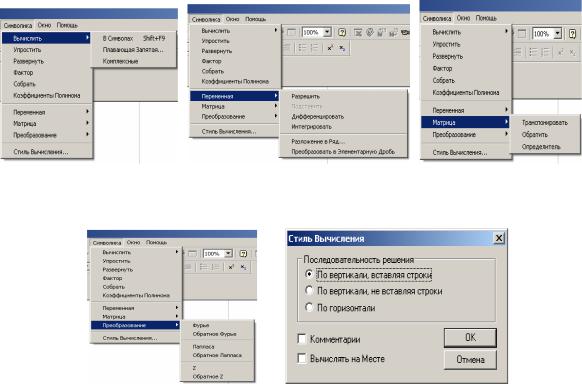Confirm Стиль Вычисления dialog with OK
This screenshot has height=384, width=582.
(x=470, y=338)
